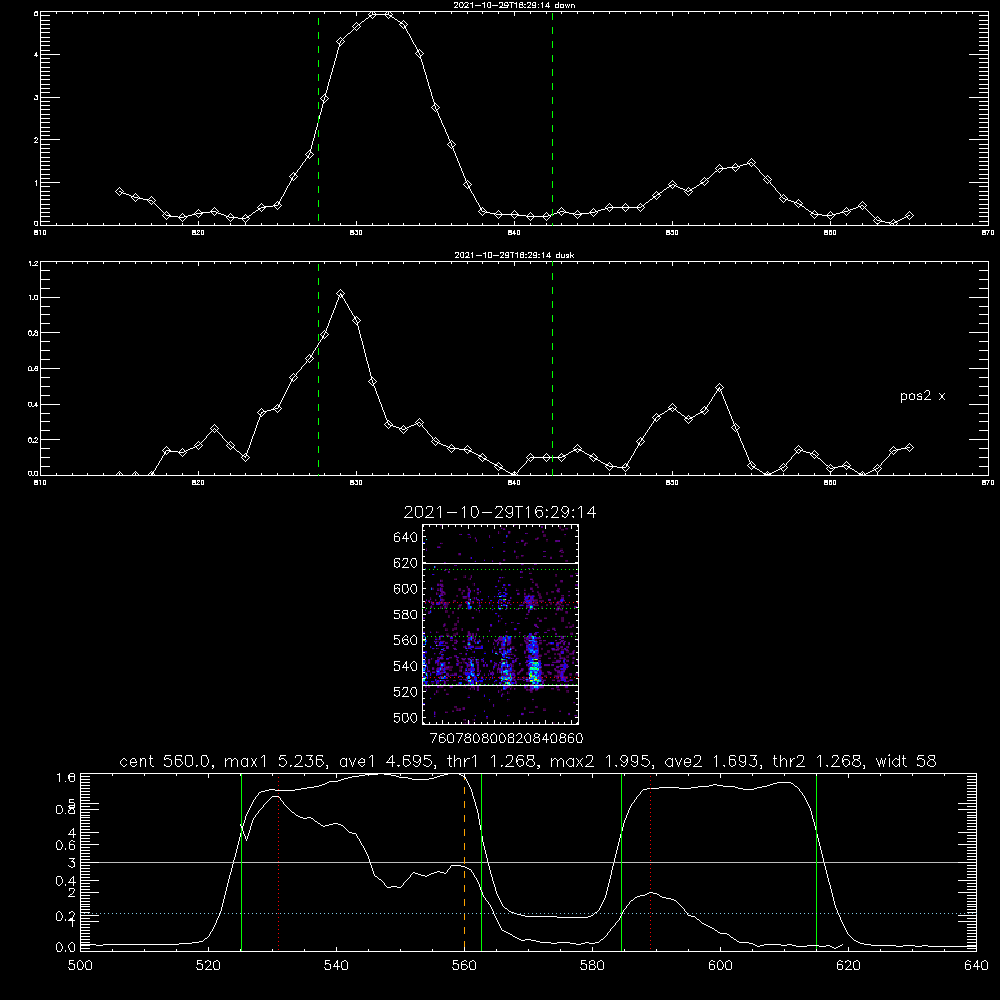
Task: Click the spectrogram image thumbnail
Action: 501,624
